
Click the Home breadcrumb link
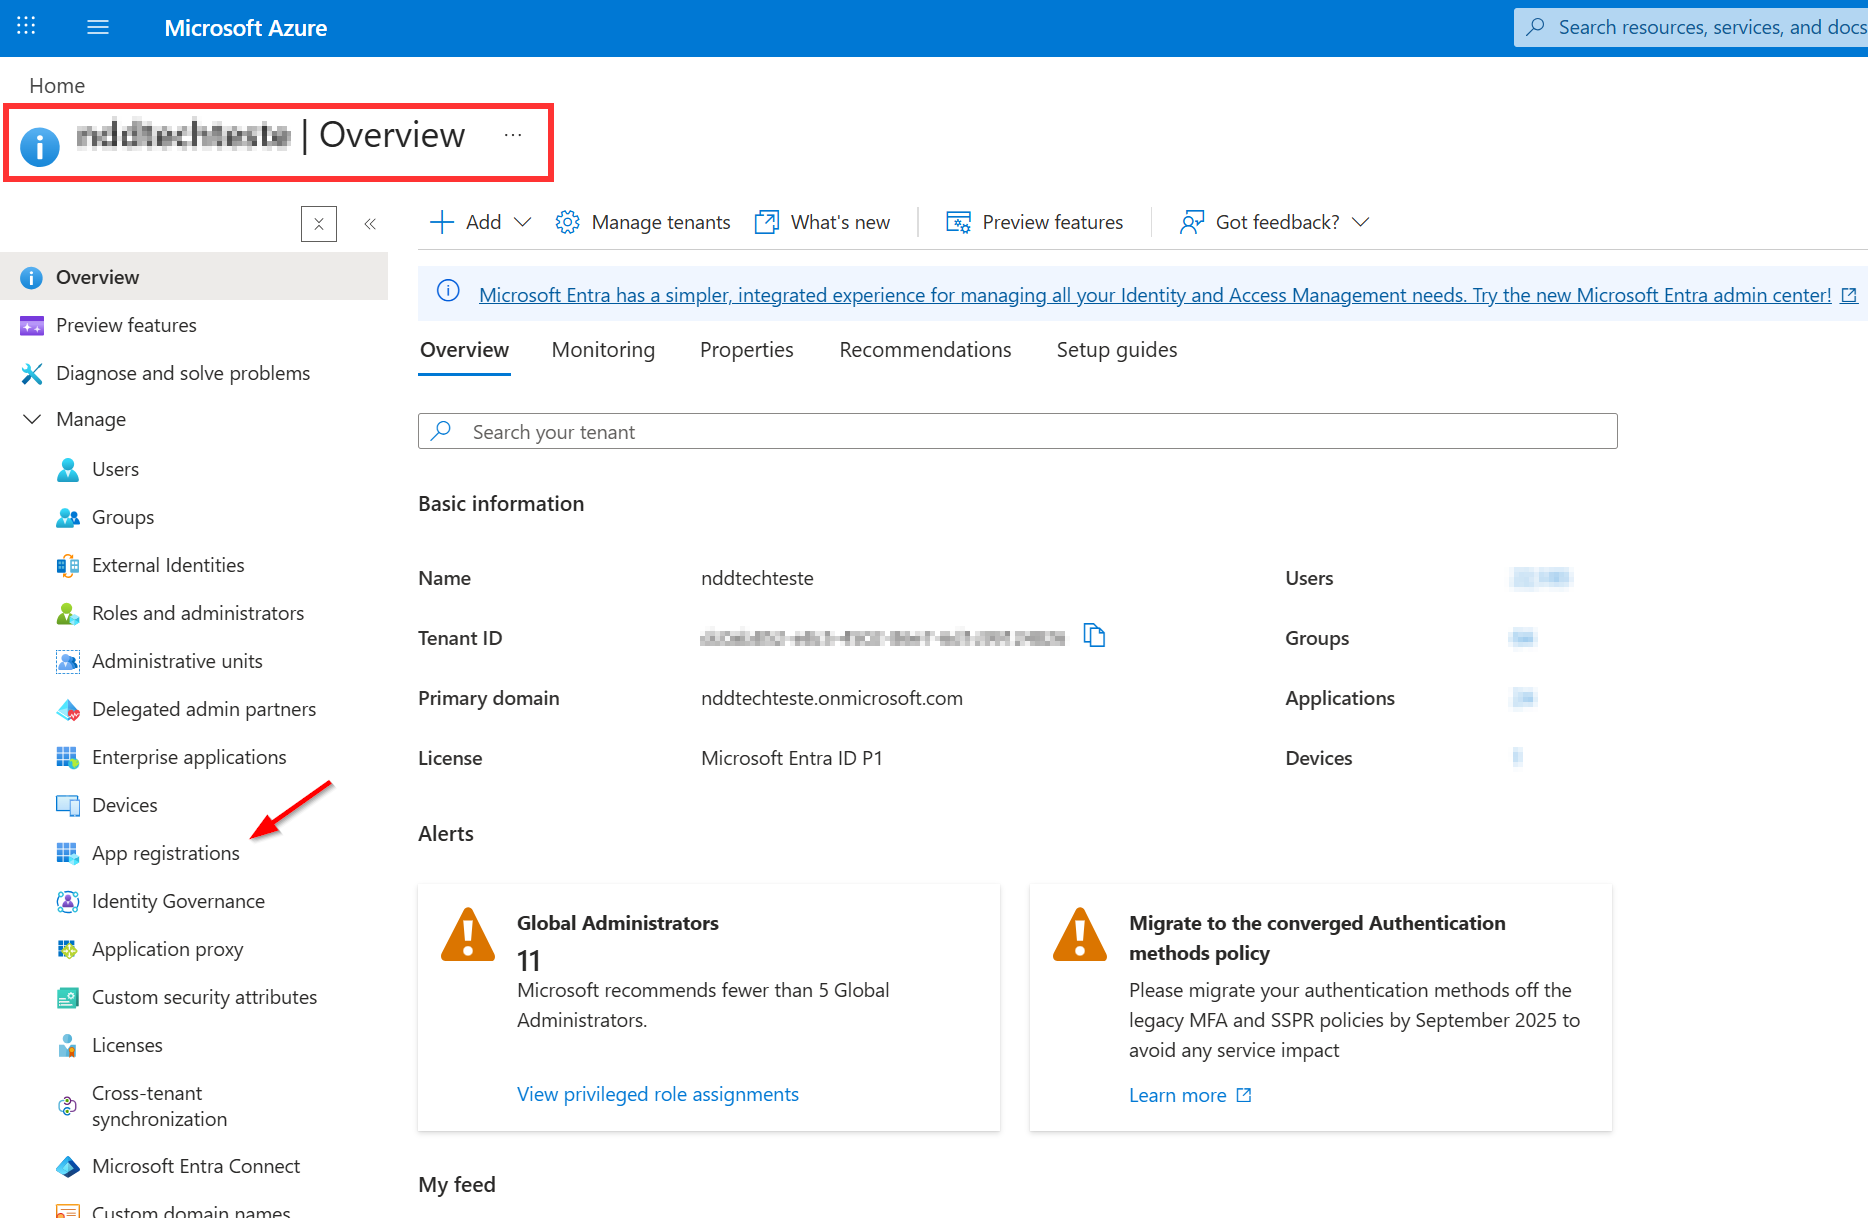coord(57,86)
